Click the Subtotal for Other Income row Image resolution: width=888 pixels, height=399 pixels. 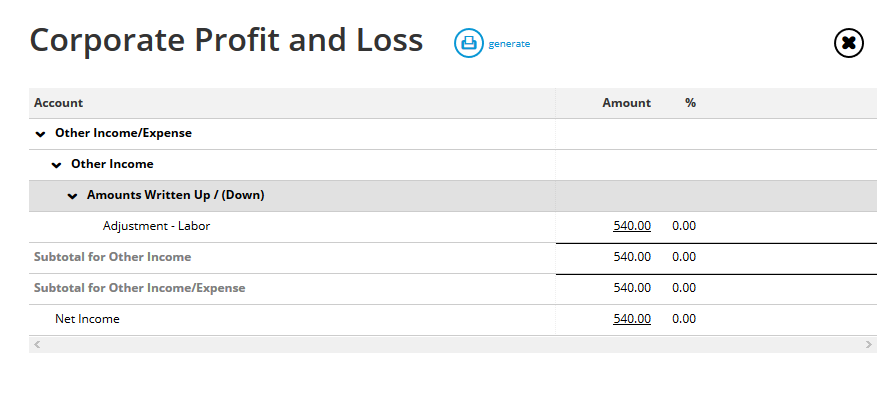452,258
